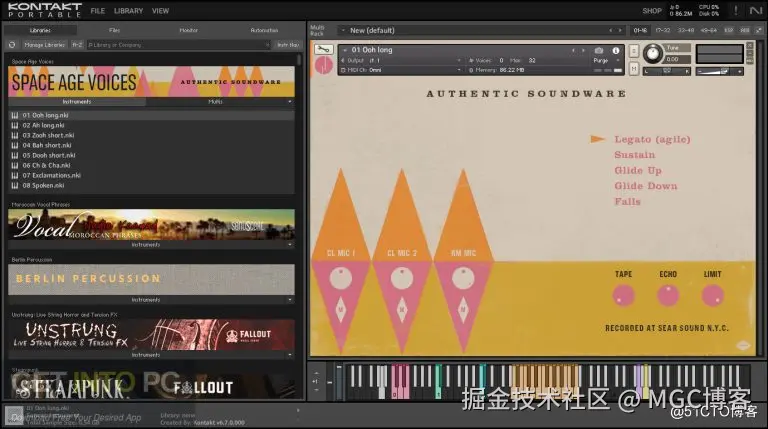Click the Berlin Percussion library banner
The height and width of the screenshot is (429, 768).
click(151, 280)
